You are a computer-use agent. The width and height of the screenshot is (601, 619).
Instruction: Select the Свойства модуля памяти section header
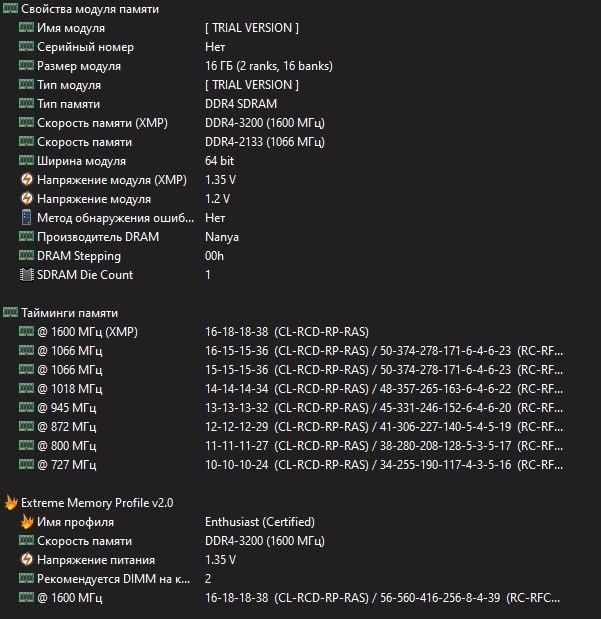tap(90, 9)
